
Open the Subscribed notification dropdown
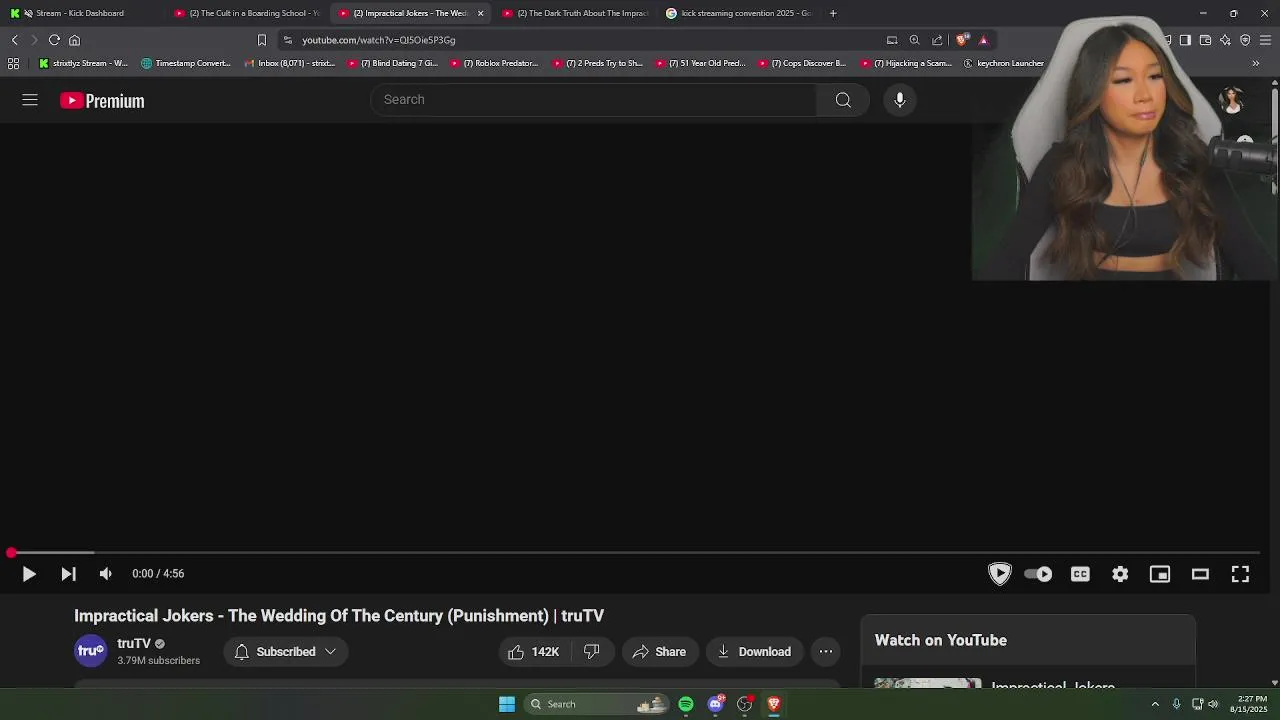point(286,652)
